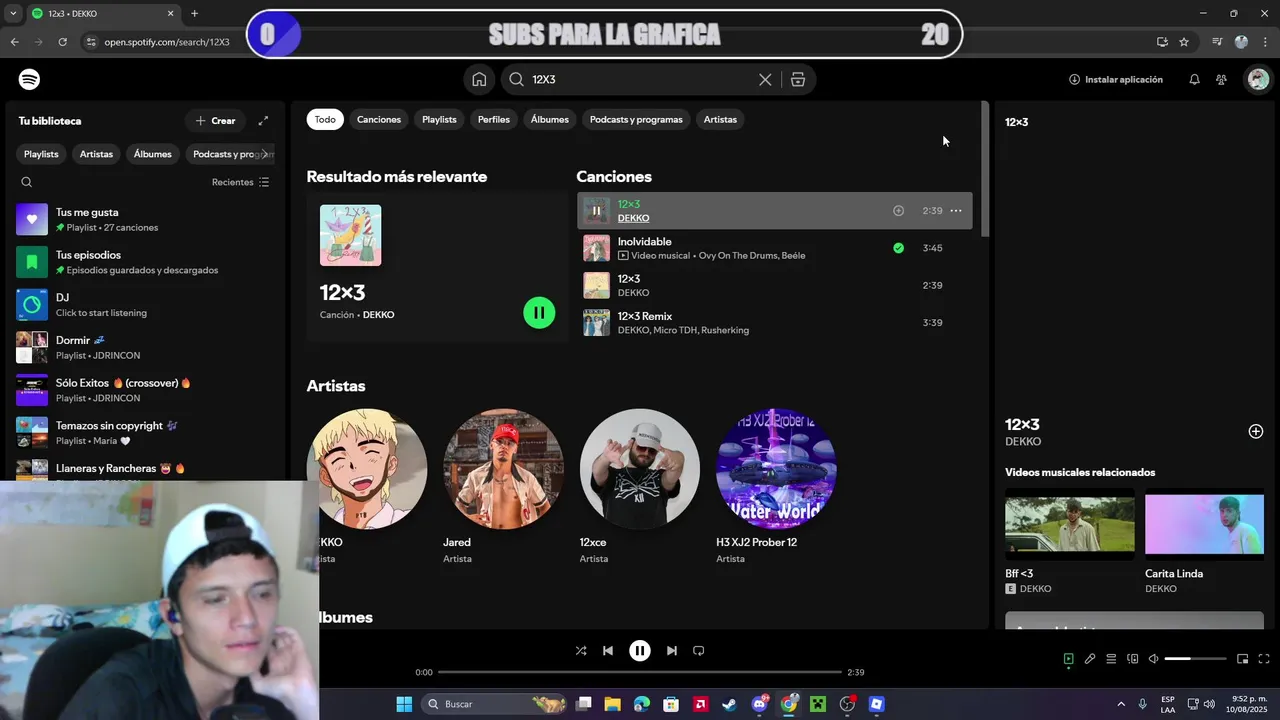Enter full screen player mode
Screen dimensions: 1280x720
click(x=1264, y=659)
